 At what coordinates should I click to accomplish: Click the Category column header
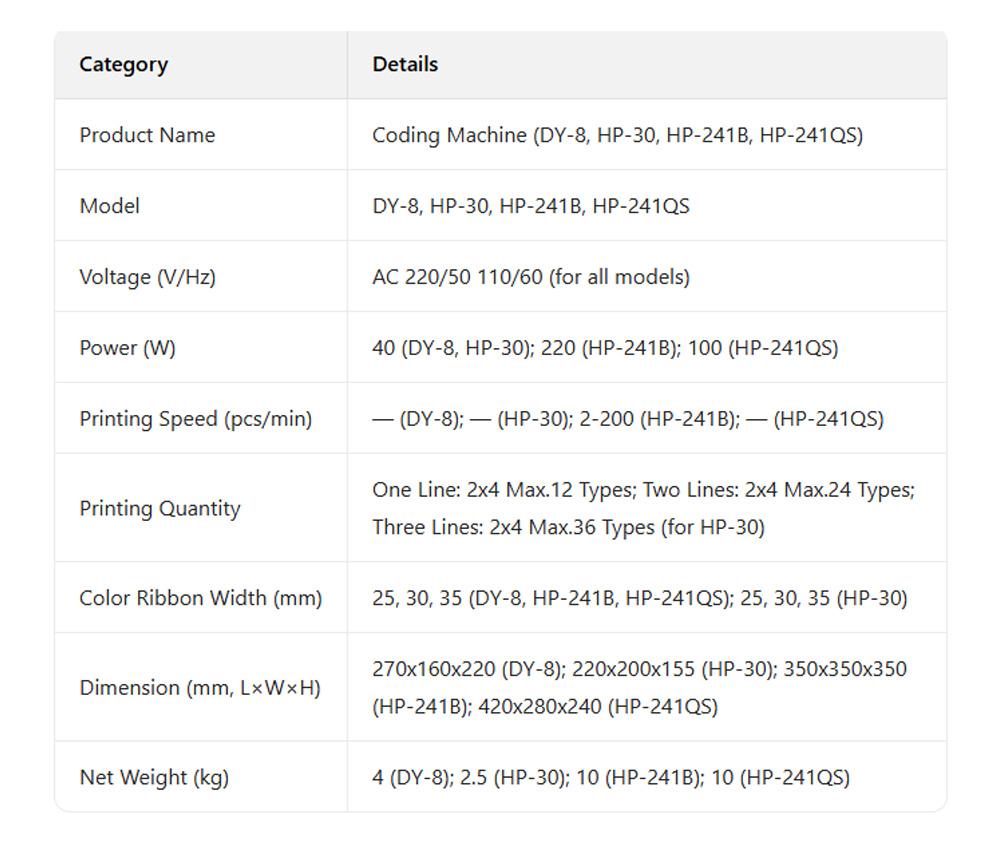(x=124, y=65)
